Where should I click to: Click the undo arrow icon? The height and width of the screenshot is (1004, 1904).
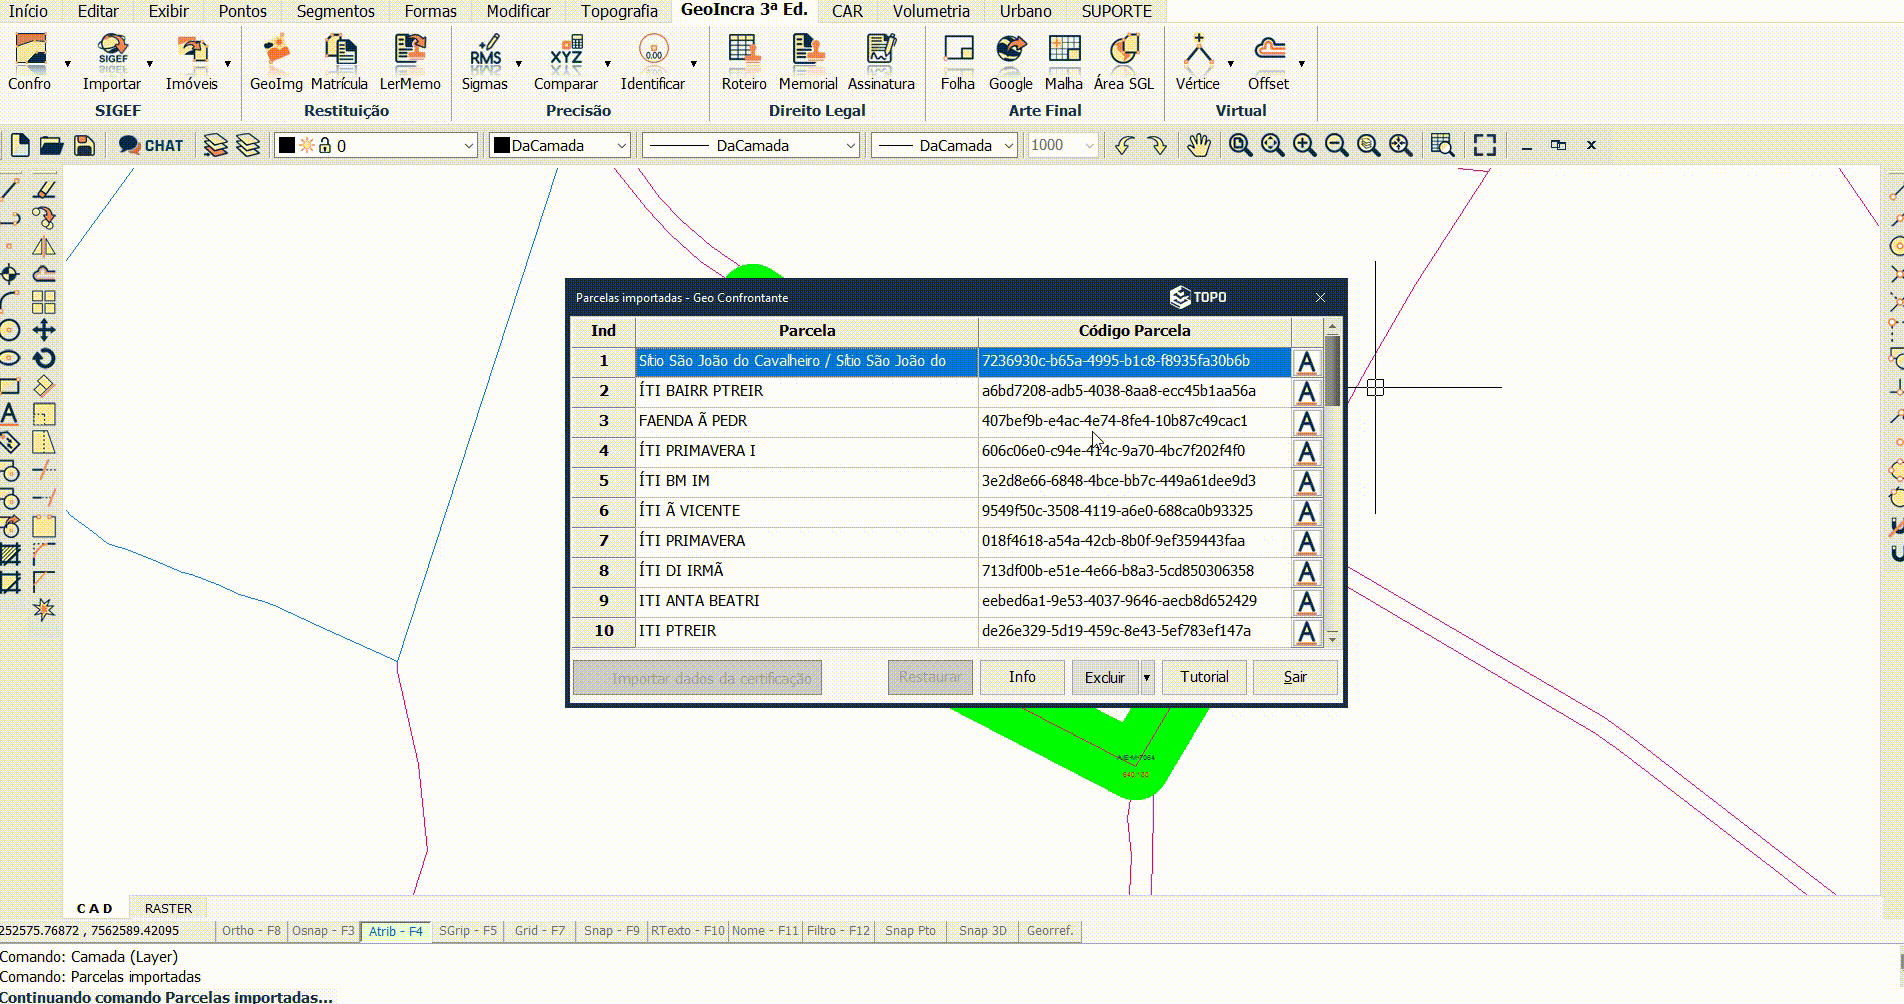(1124, 145)
